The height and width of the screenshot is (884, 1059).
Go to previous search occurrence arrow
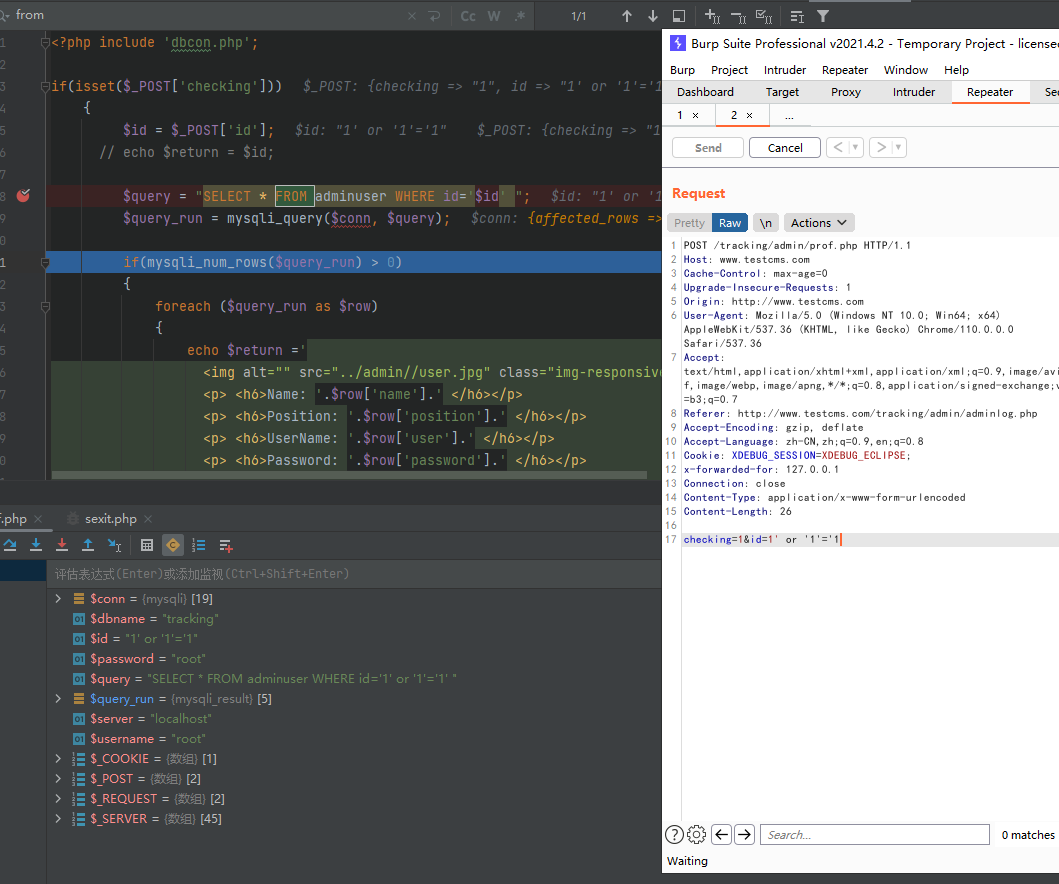point(627,16)
